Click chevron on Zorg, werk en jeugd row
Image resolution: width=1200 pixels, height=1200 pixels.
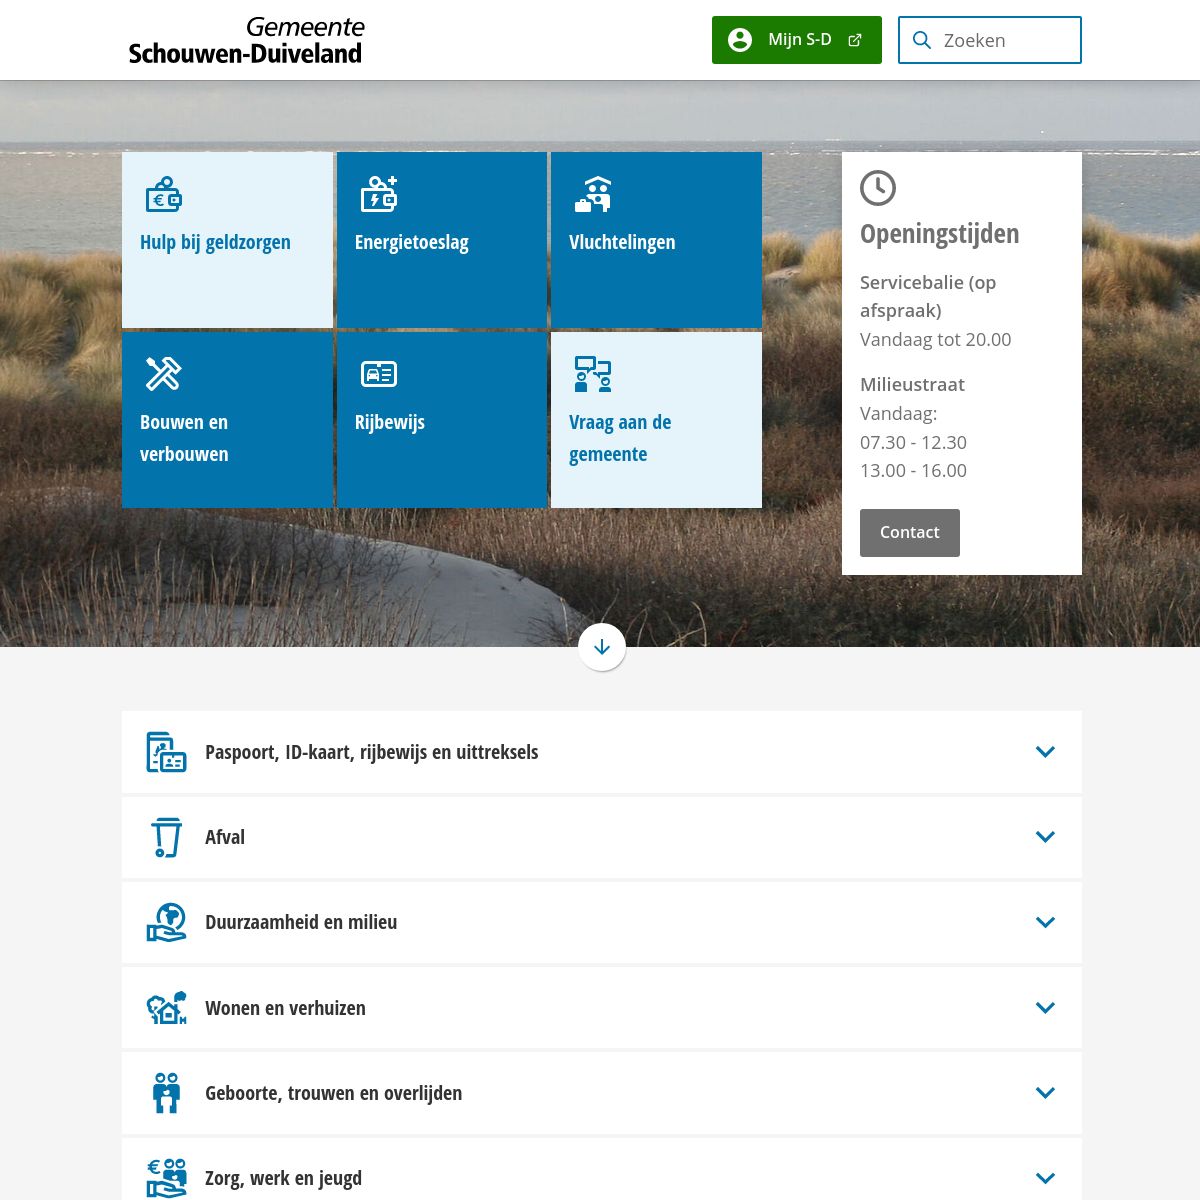(1046, 1178)
